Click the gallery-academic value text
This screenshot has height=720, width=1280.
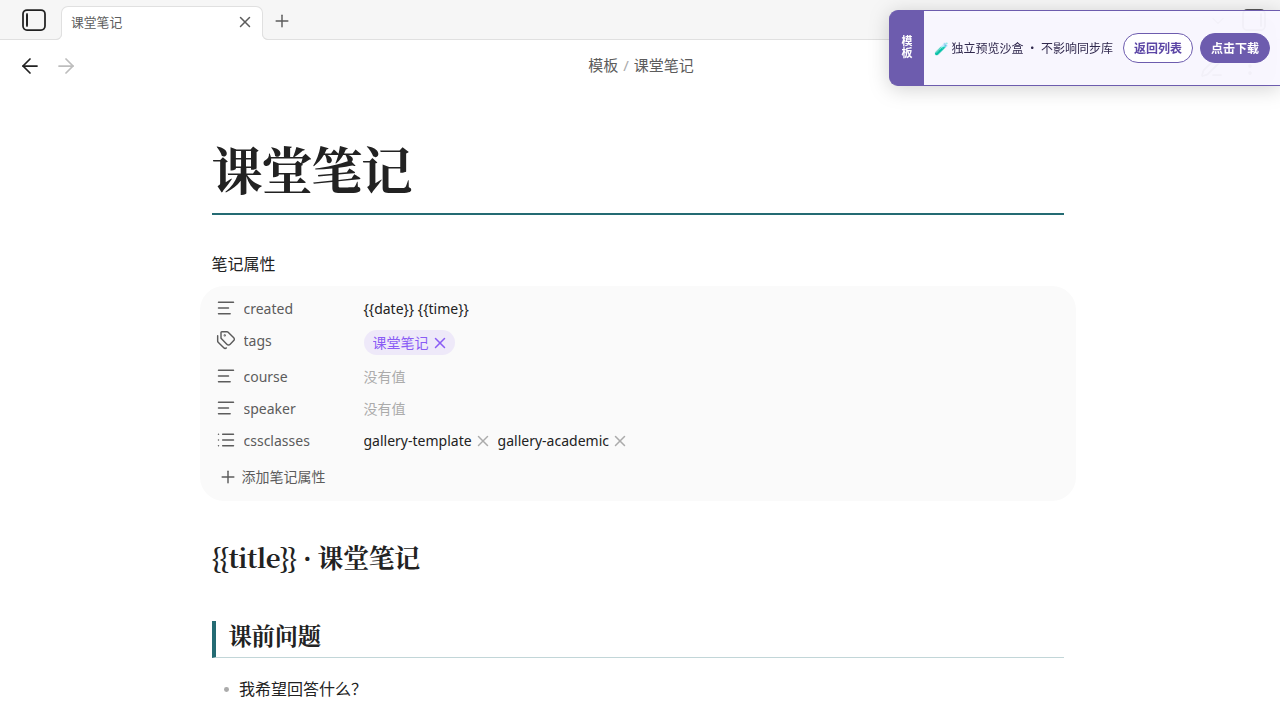click(x=553, y=441)
